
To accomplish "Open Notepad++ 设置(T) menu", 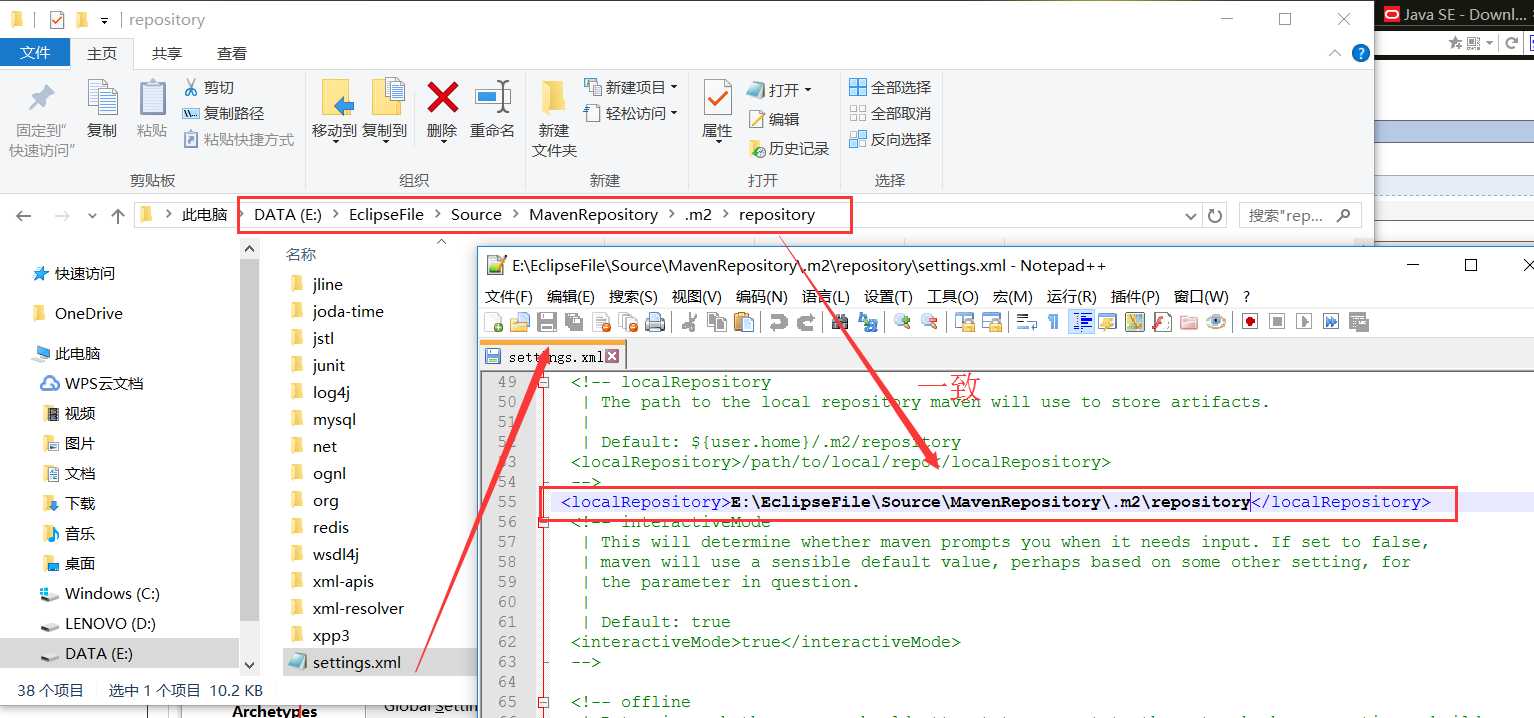I will [x=888, y=297].
